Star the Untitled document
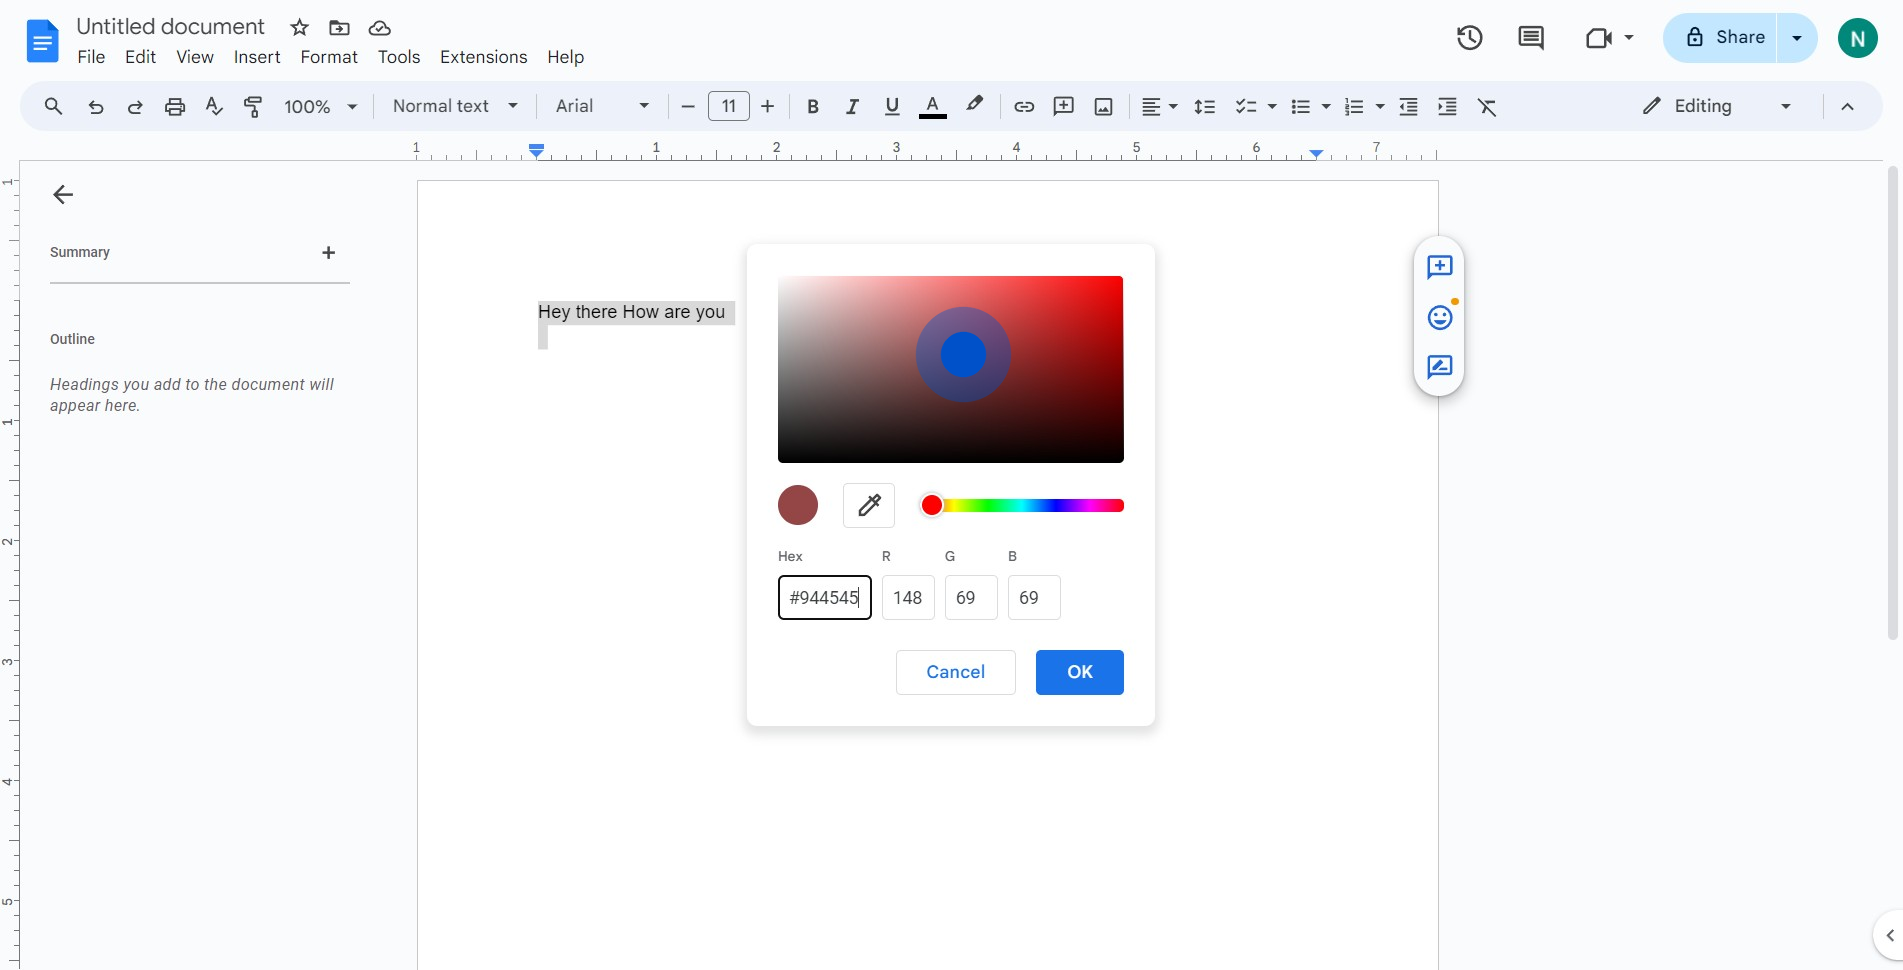The image size is (1903, 970). click(x=299, y=28)
